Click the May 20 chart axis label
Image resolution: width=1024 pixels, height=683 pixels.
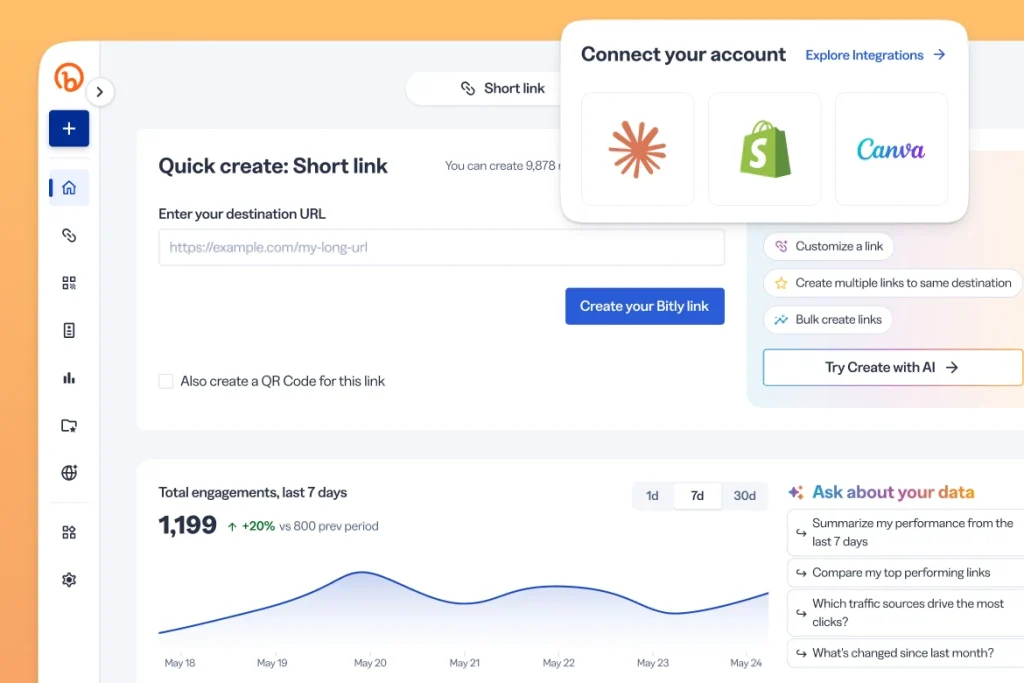(x=370, y=663)
